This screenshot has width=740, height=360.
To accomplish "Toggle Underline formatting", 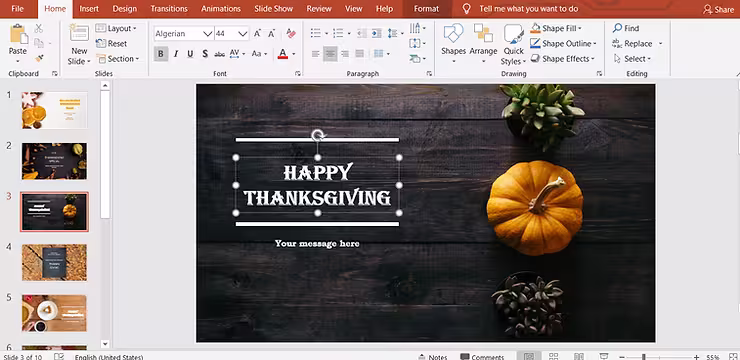I will [190, 54].
